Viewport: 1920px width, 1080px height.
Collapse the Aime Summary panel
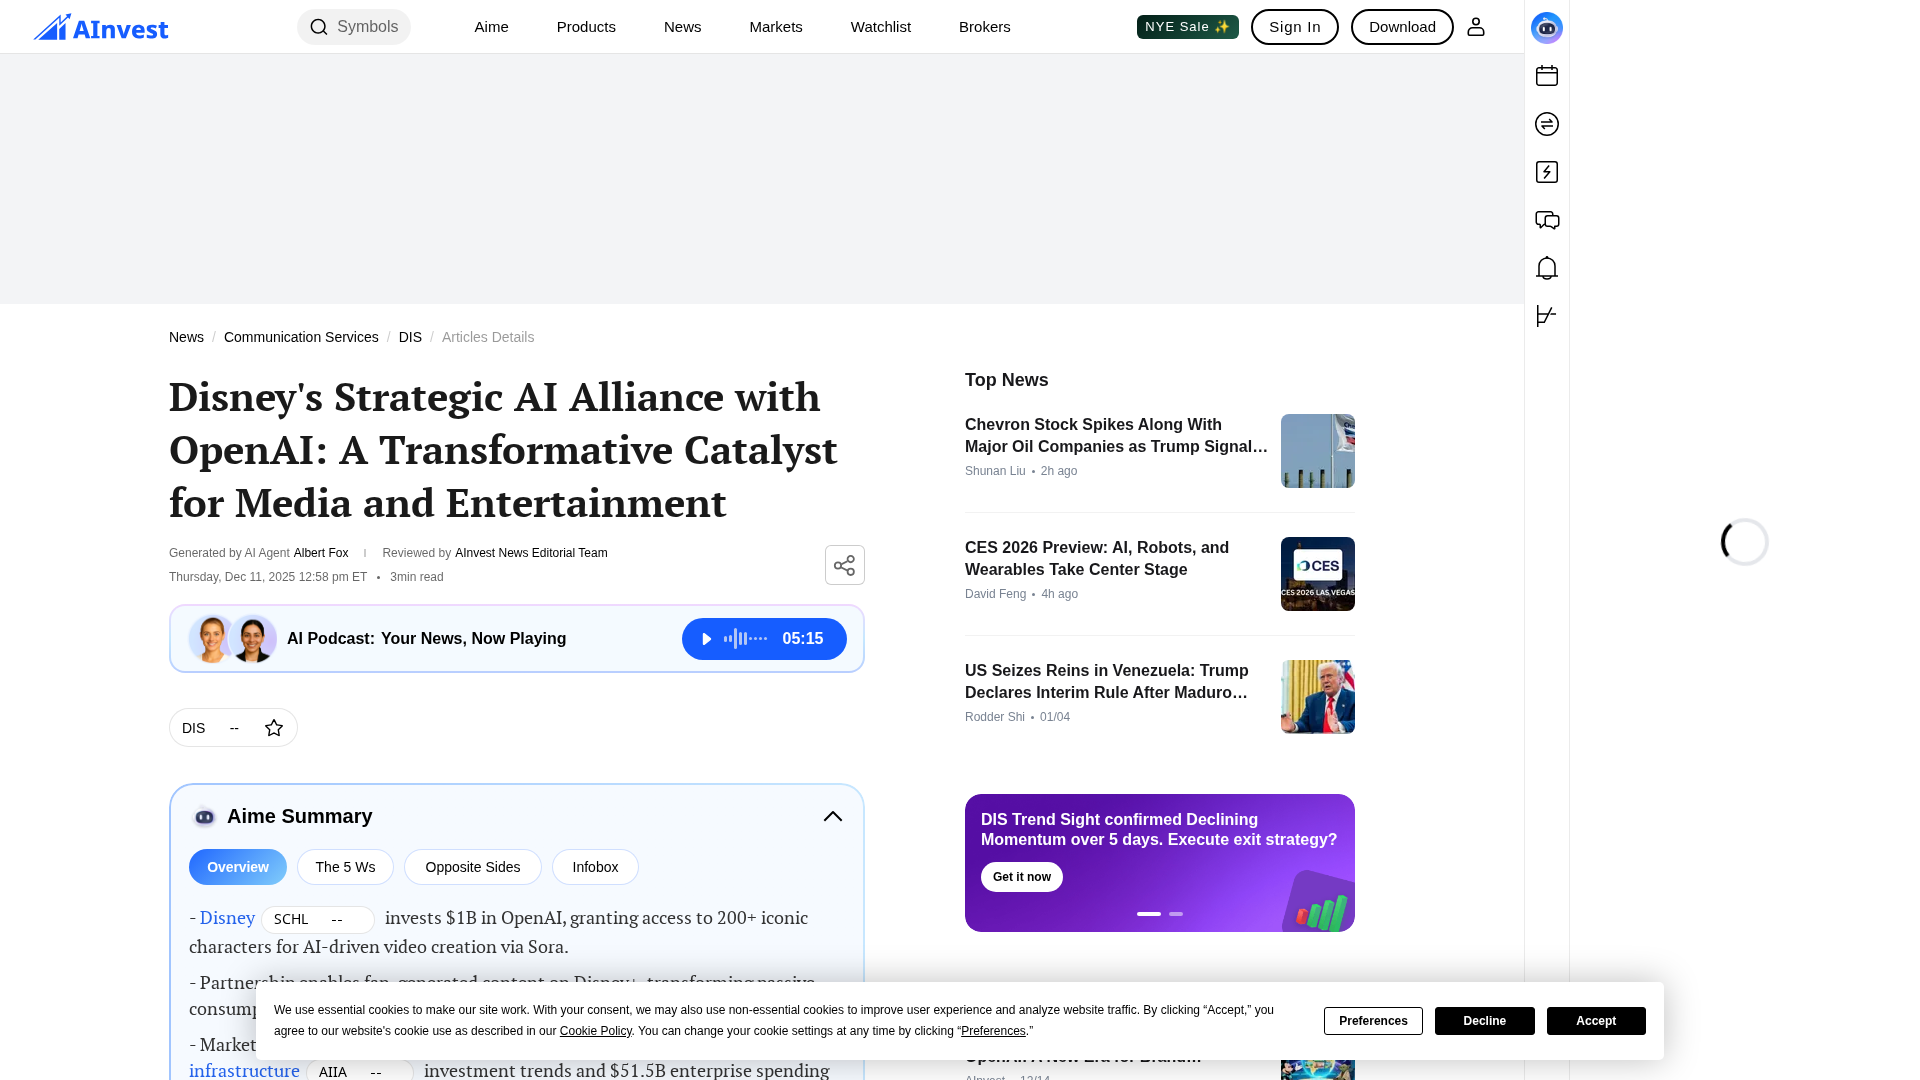coord(832,817)
